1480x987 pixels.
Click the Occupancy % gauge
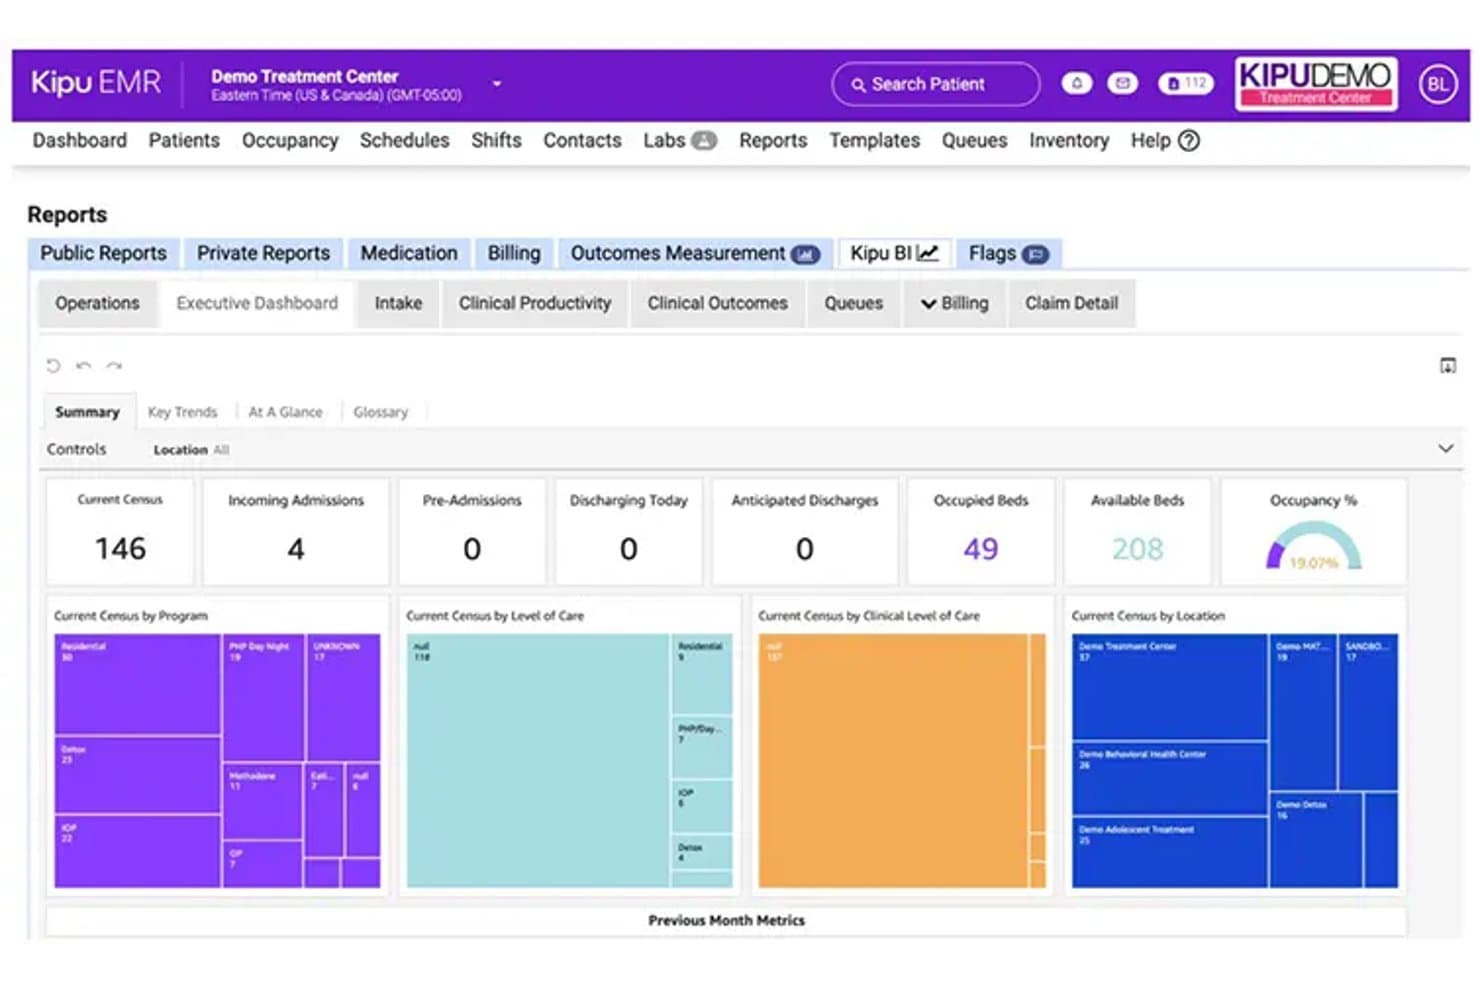click(x=1313, y=546)
